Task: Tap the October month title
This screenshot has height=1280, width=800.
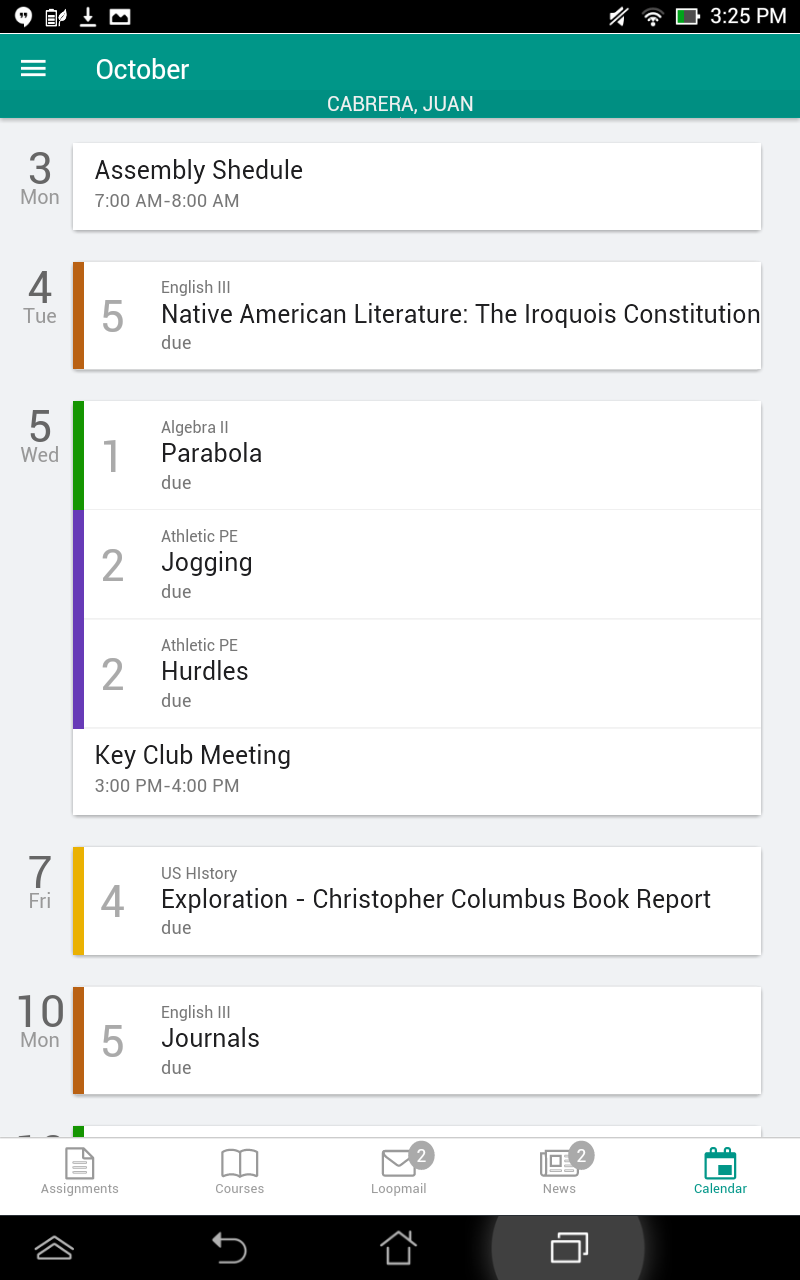Action: [x=142, y=69]
